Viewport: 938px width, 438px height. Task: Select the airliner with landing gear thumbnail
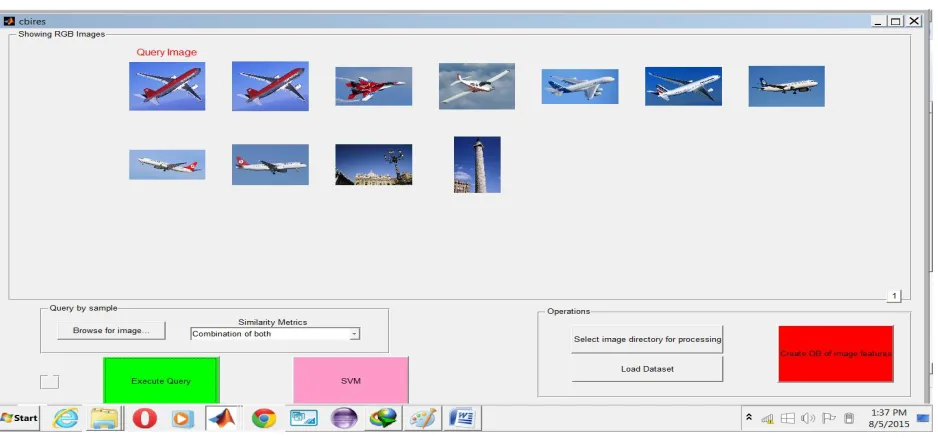pos(786,86)
